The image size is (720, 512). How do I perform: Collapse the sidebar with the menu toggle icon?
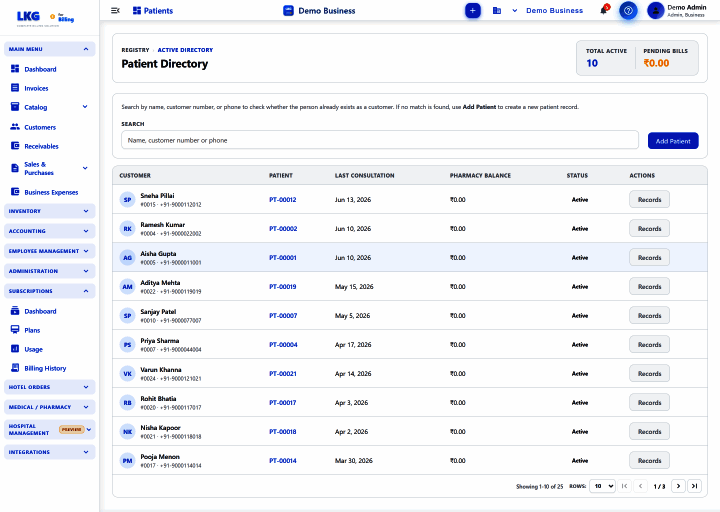coord(115,11)
